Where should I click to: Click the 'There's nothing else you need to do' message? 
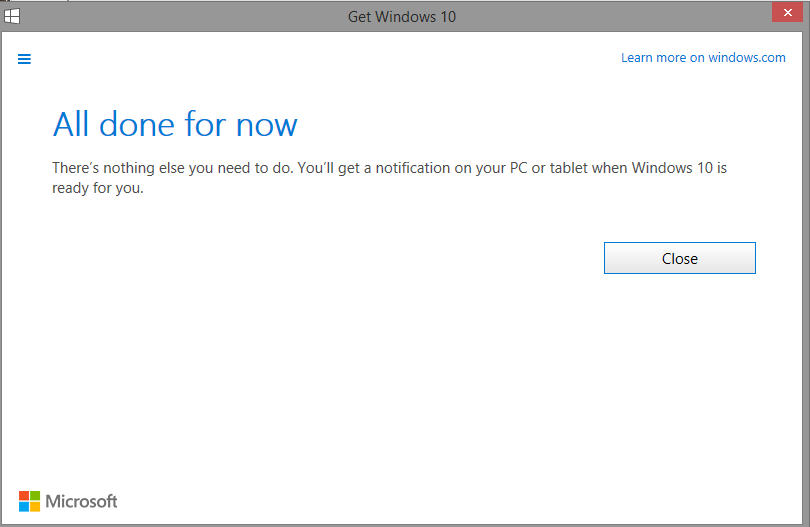pyautogui.click(x=390, y=178)
